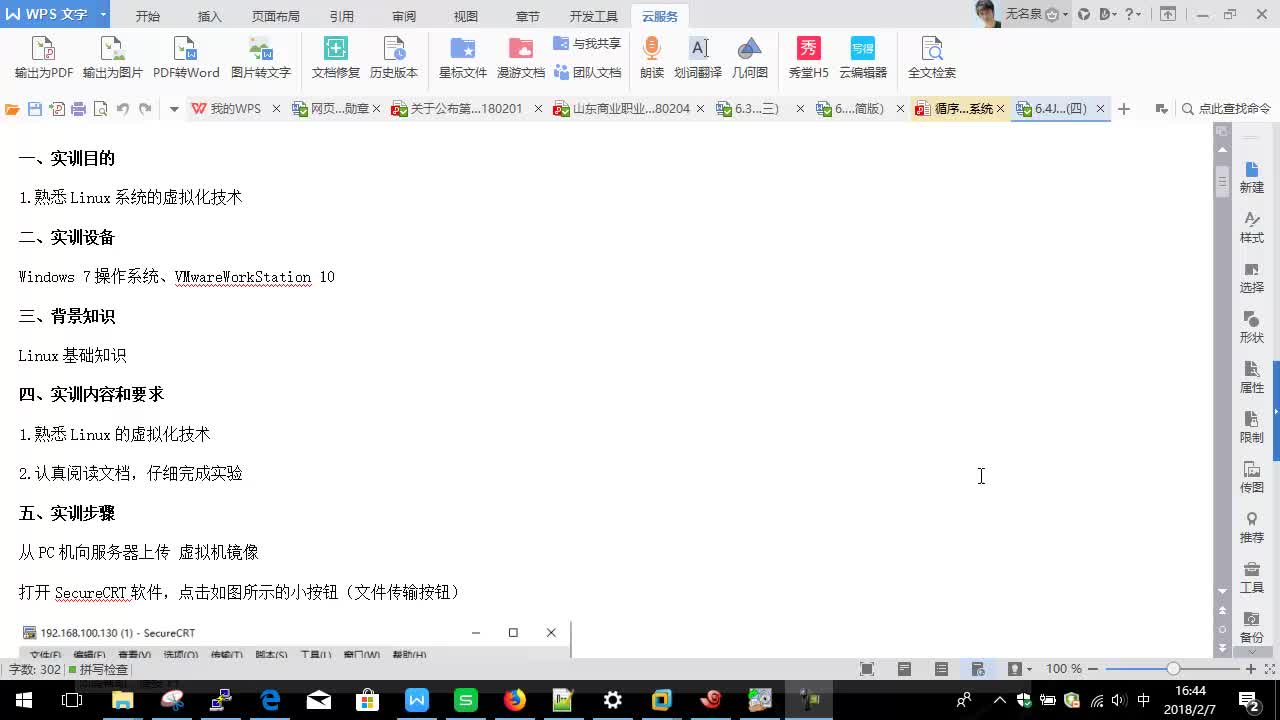Open 团队文档 team documents
This screenshot has height=720, width=1280.
tap(587, 72)
